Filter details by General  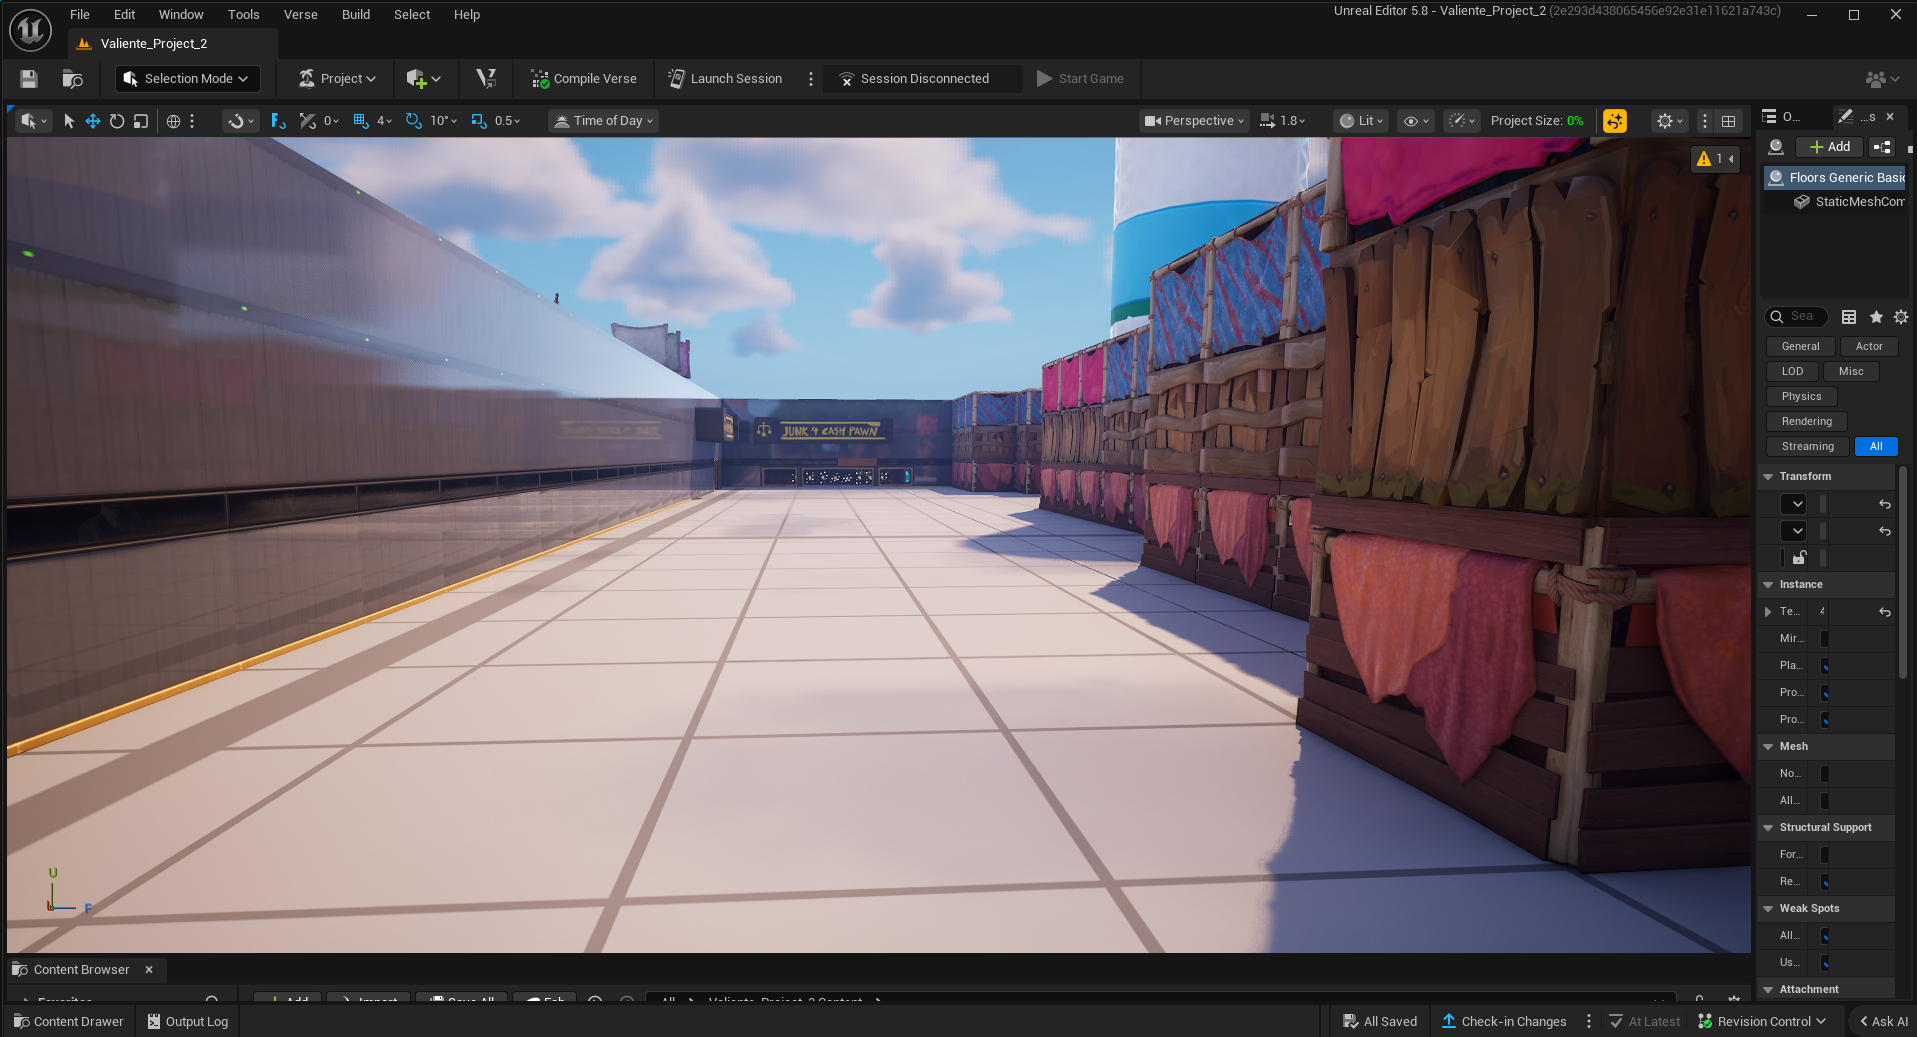point(1800,347)
